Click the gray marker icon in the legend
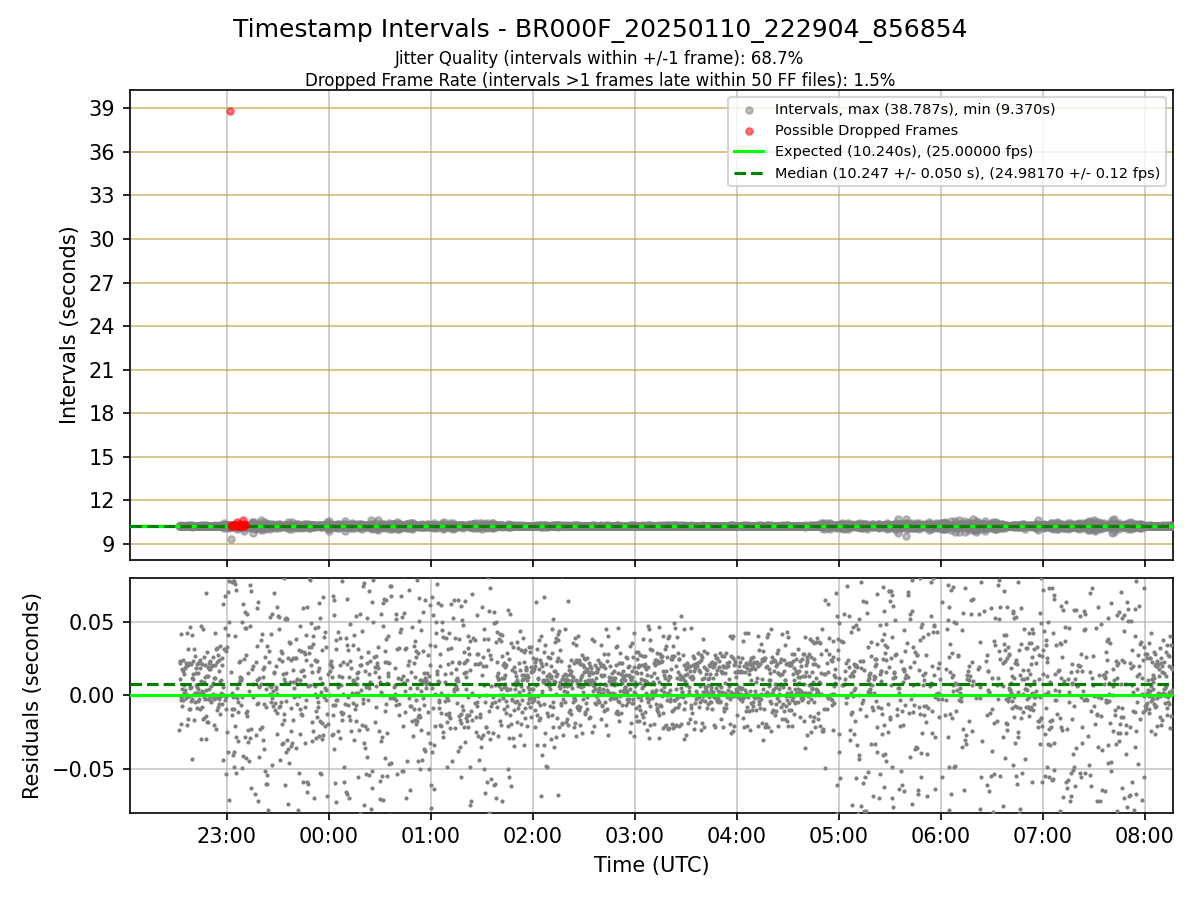The image size is (1200, 900). coord(749,110)
